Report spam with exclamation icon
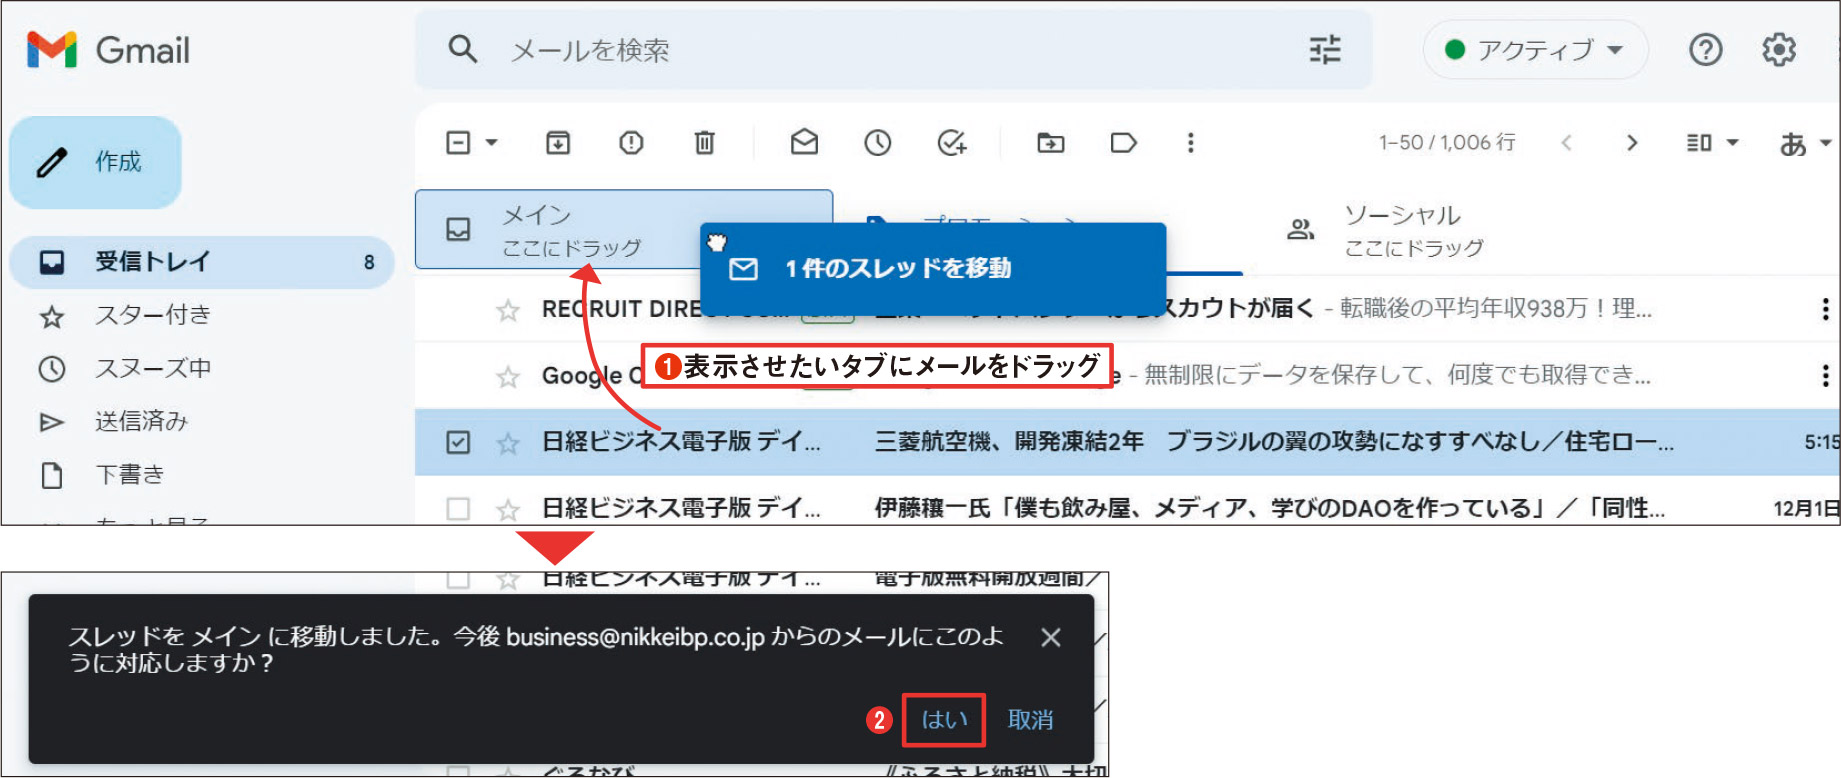This screenshot has height=778, width=1841. pos(631,143)
